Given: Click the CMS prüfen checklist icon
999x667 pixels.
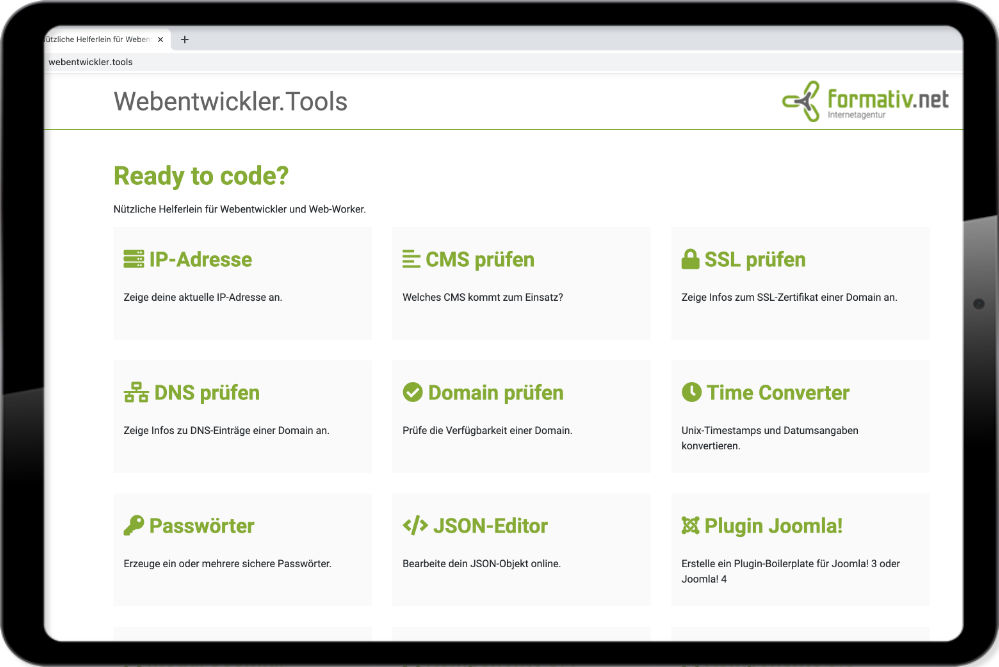Looking at the screenshot, I should pos(411,258).
